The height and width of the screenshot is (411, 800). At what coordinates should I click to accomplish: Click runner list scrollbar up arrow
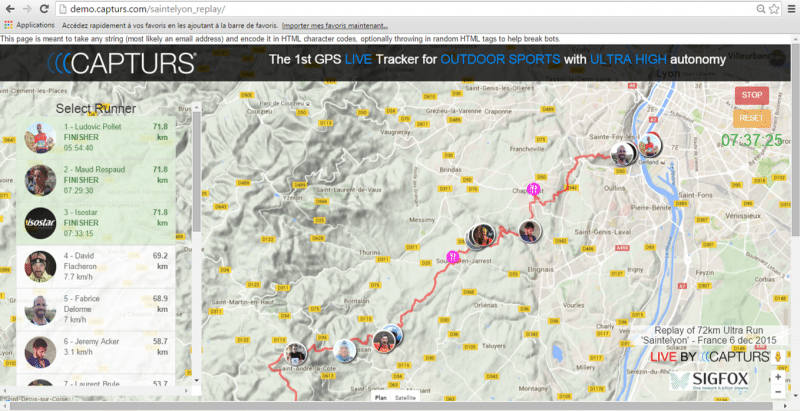[196, 107]
